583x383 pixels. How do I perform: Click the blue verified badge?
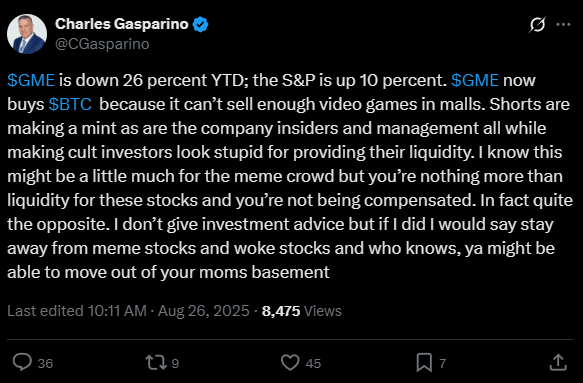201,25
